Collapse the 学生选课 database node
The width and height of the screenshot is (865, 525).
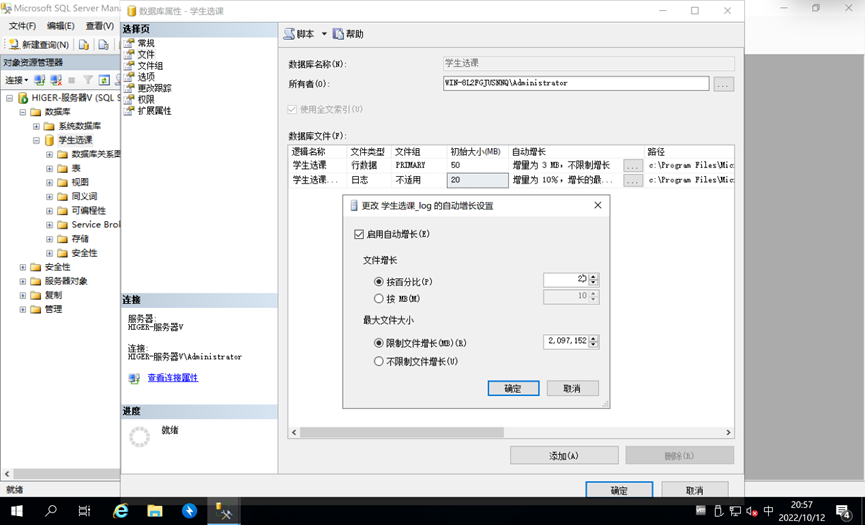[36, 140]
